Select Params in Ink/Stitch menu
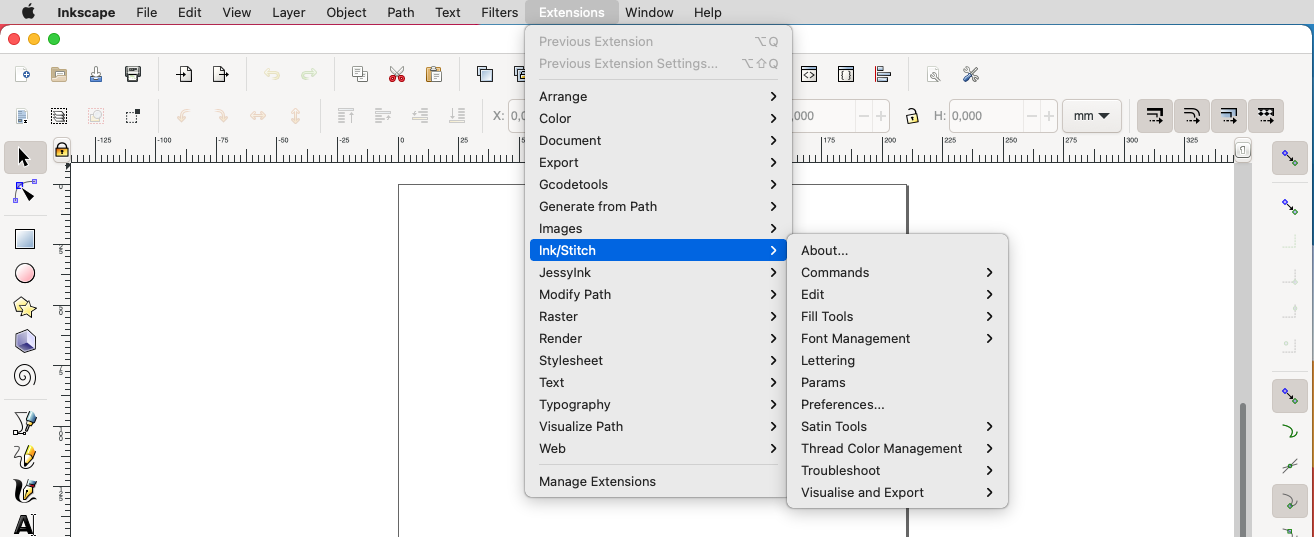This screenshot has height=537, width=1314. pos(897,382)
